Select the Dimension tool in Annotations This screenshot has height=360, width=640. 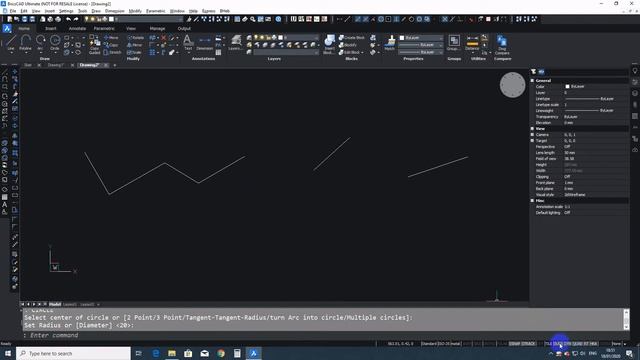click(204, 42)
